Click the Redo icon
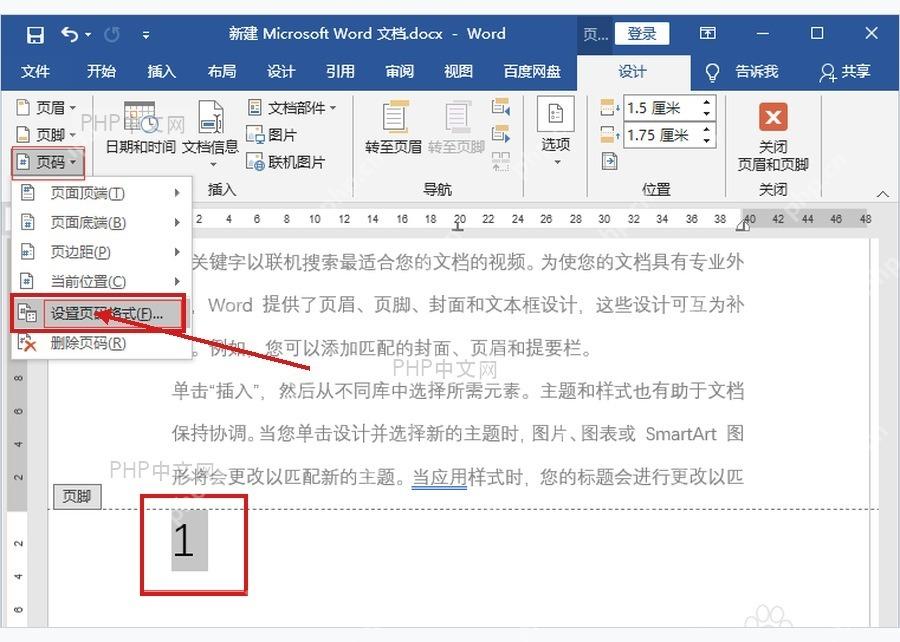 [112, 34]
